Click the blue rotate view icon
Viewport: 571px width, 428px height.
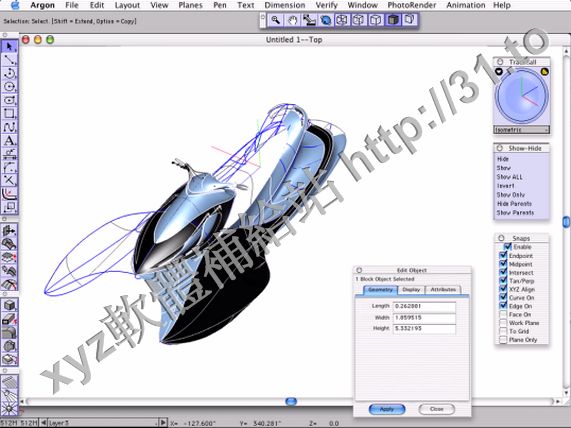[326, 20]
